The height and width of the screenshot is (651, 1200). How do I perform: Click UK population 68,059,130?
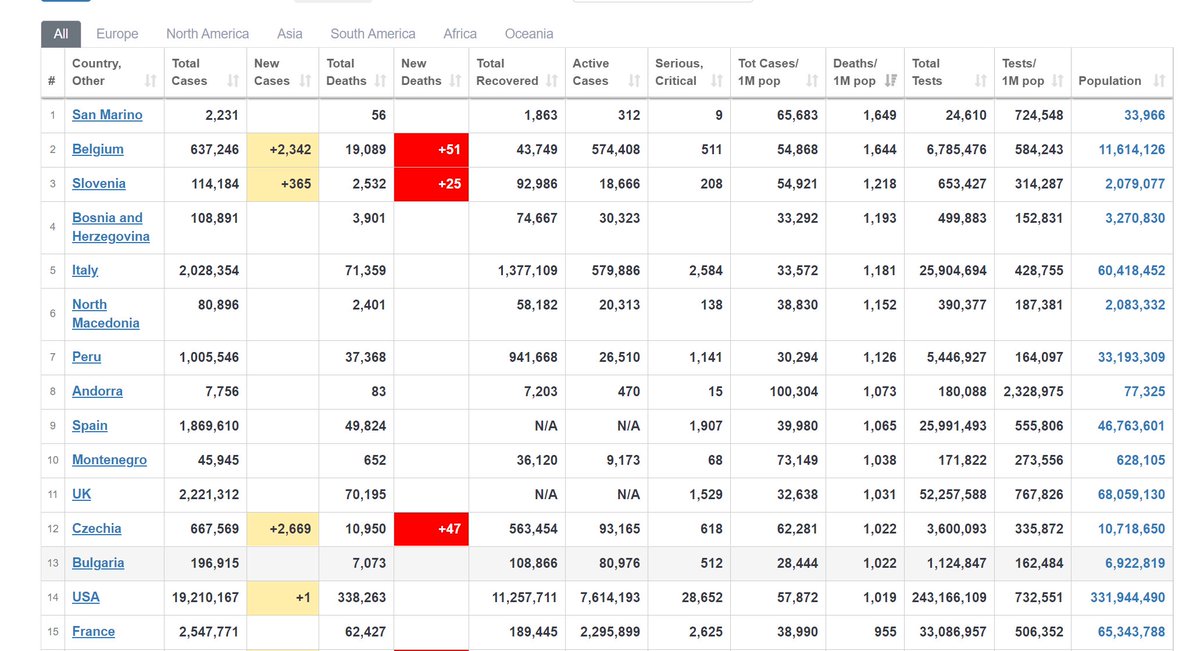pos(1131,494)
